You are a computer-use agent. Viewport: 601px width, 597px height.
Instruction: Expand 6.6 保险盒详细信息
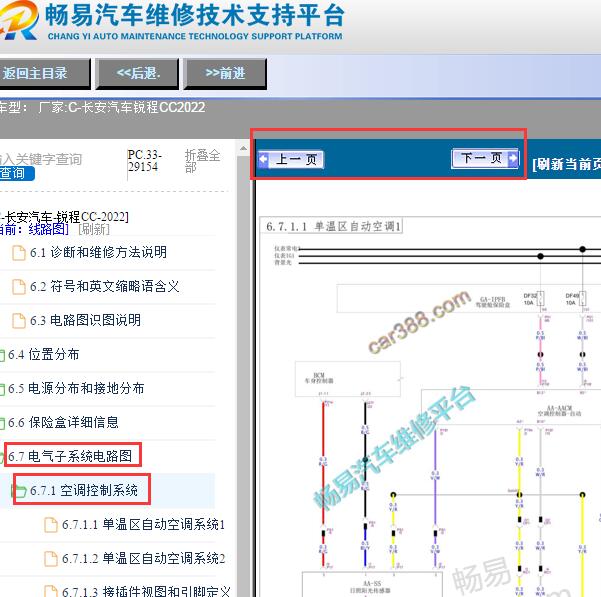63,422
